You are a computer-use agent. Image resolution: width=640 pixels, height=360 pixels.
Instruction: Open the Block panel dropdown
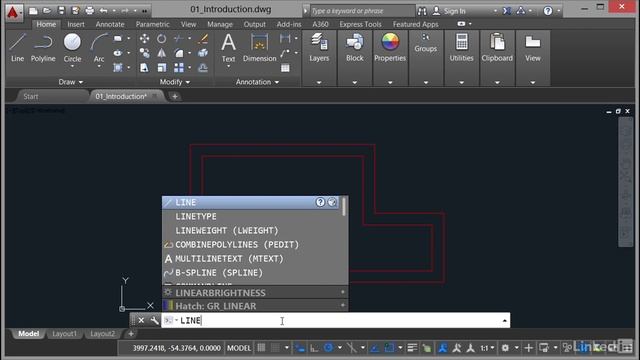[354, 82]
